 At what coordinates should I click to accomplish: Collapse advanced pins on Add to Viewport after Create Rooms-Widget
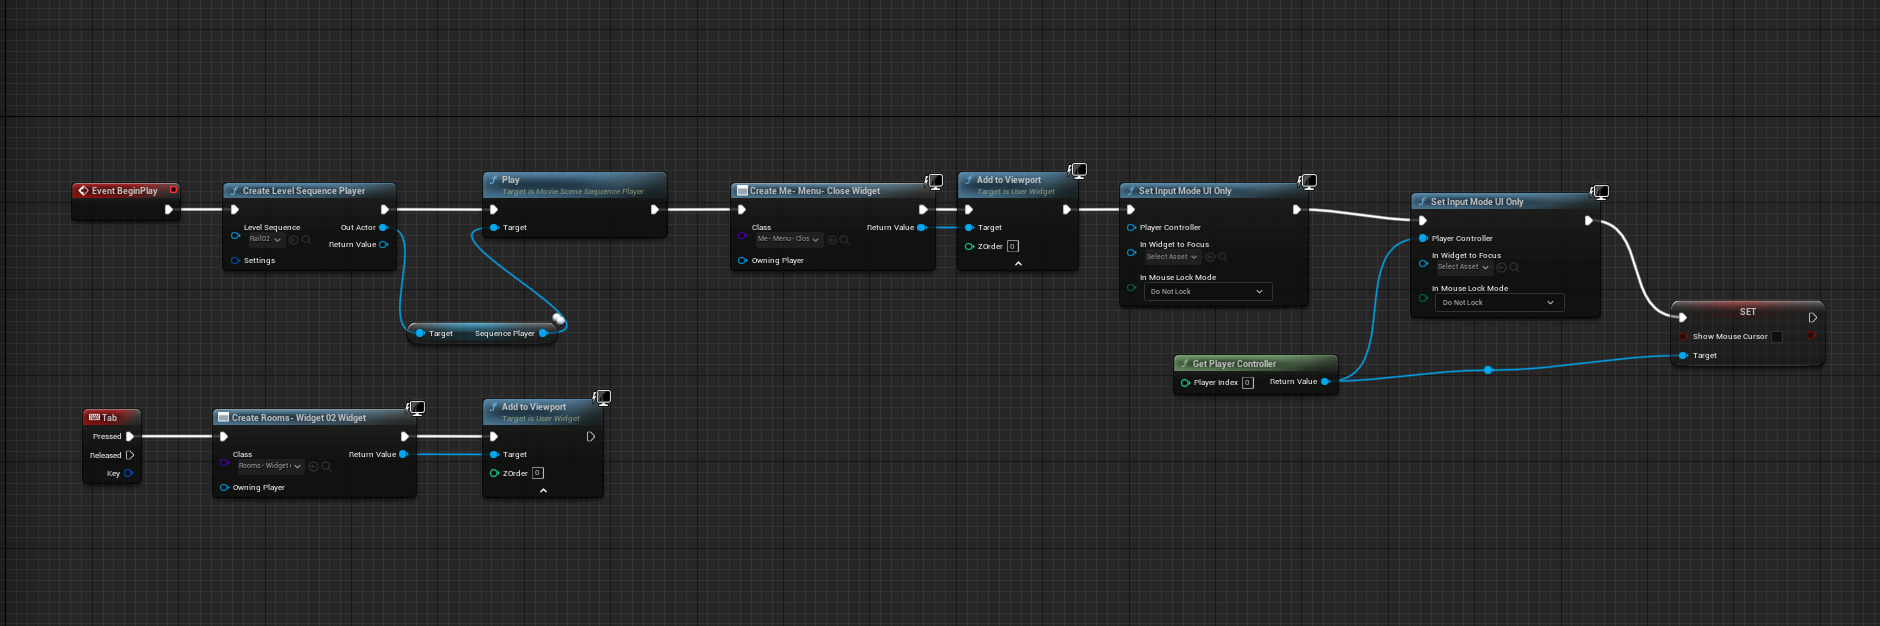(543, 491)
